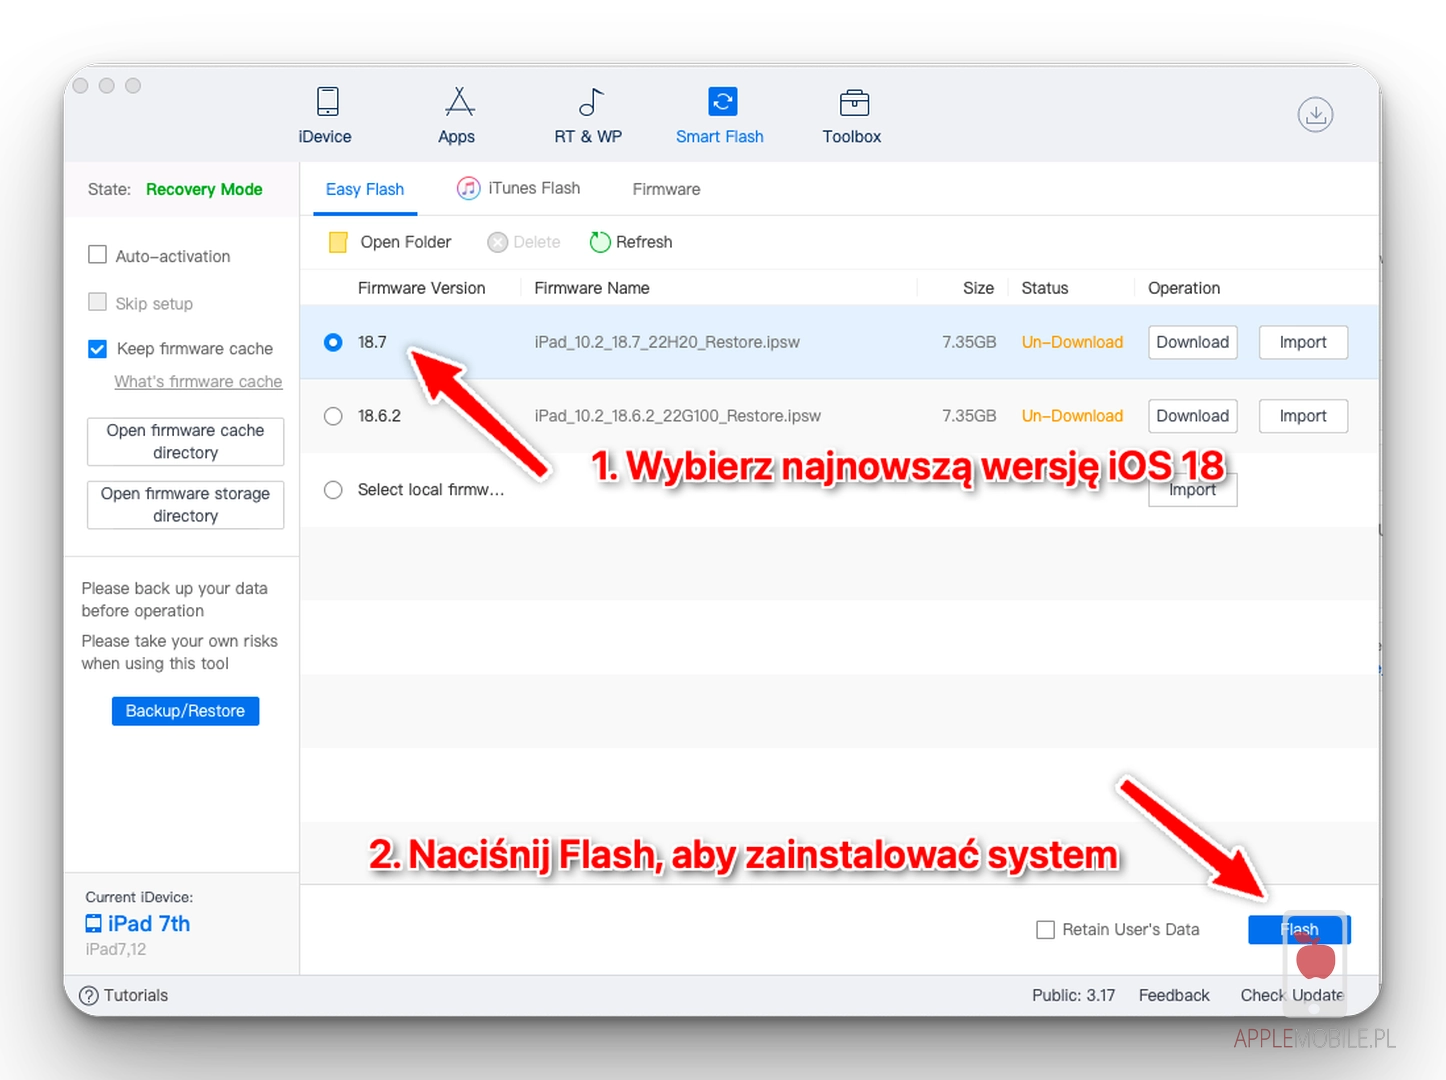Select the 18.6.2 firmware radio button
Viewport: 1446px width, 1080px height.
333,416
